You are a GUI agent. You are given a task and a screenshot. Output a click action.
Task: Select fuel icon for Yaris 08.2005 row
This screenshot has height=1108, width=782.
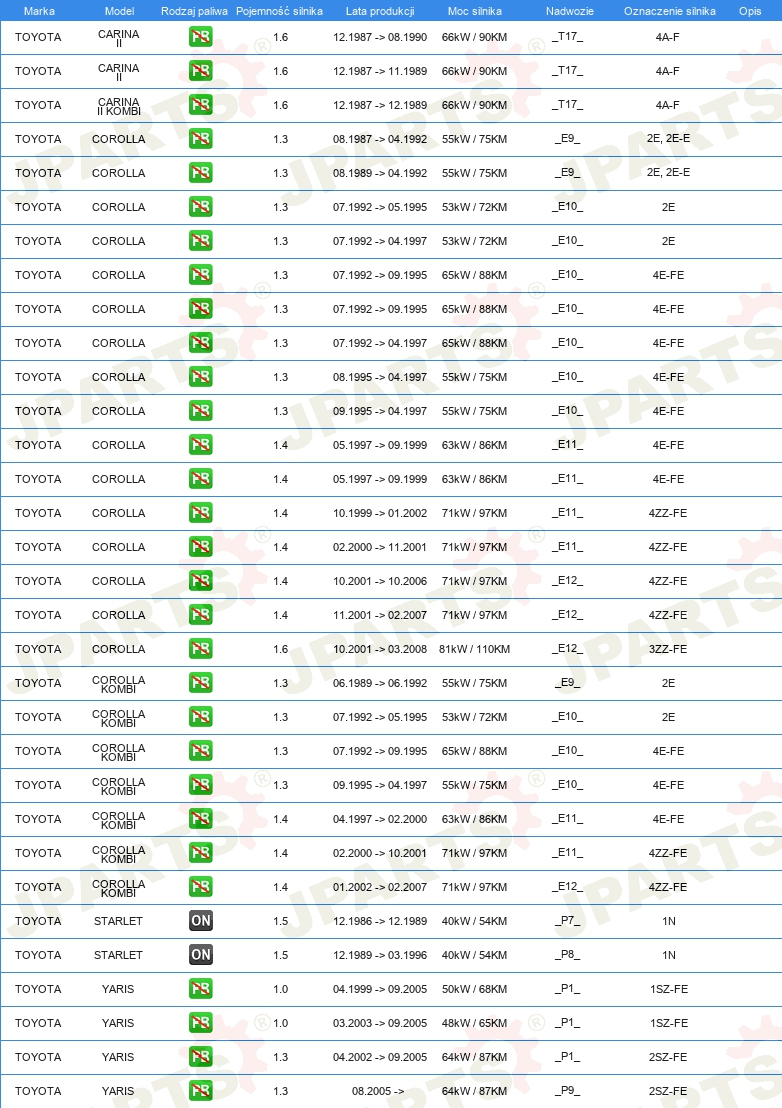(201, 1090)
